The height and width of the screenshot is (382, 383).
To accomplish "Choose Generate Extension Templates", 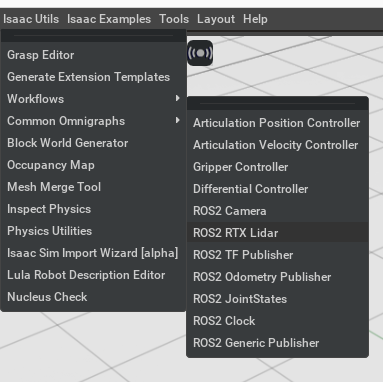I will click(93, 77).
